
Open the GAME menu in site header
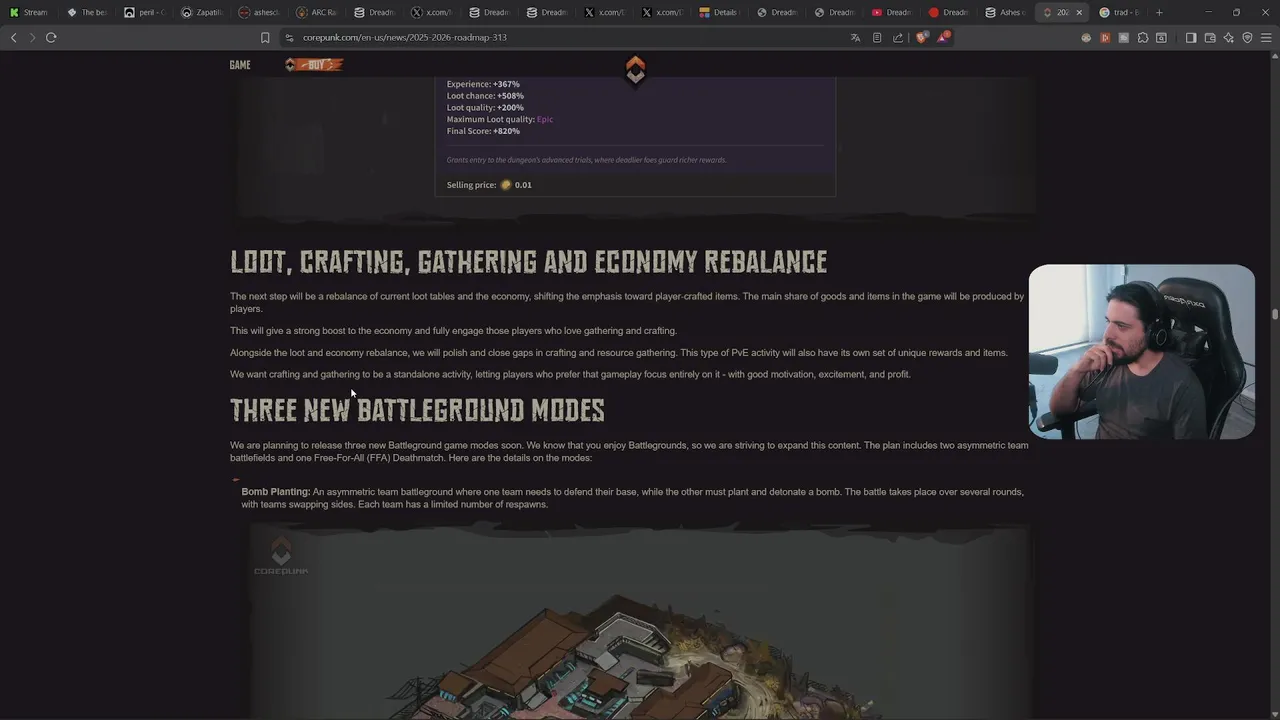point(240,65)
